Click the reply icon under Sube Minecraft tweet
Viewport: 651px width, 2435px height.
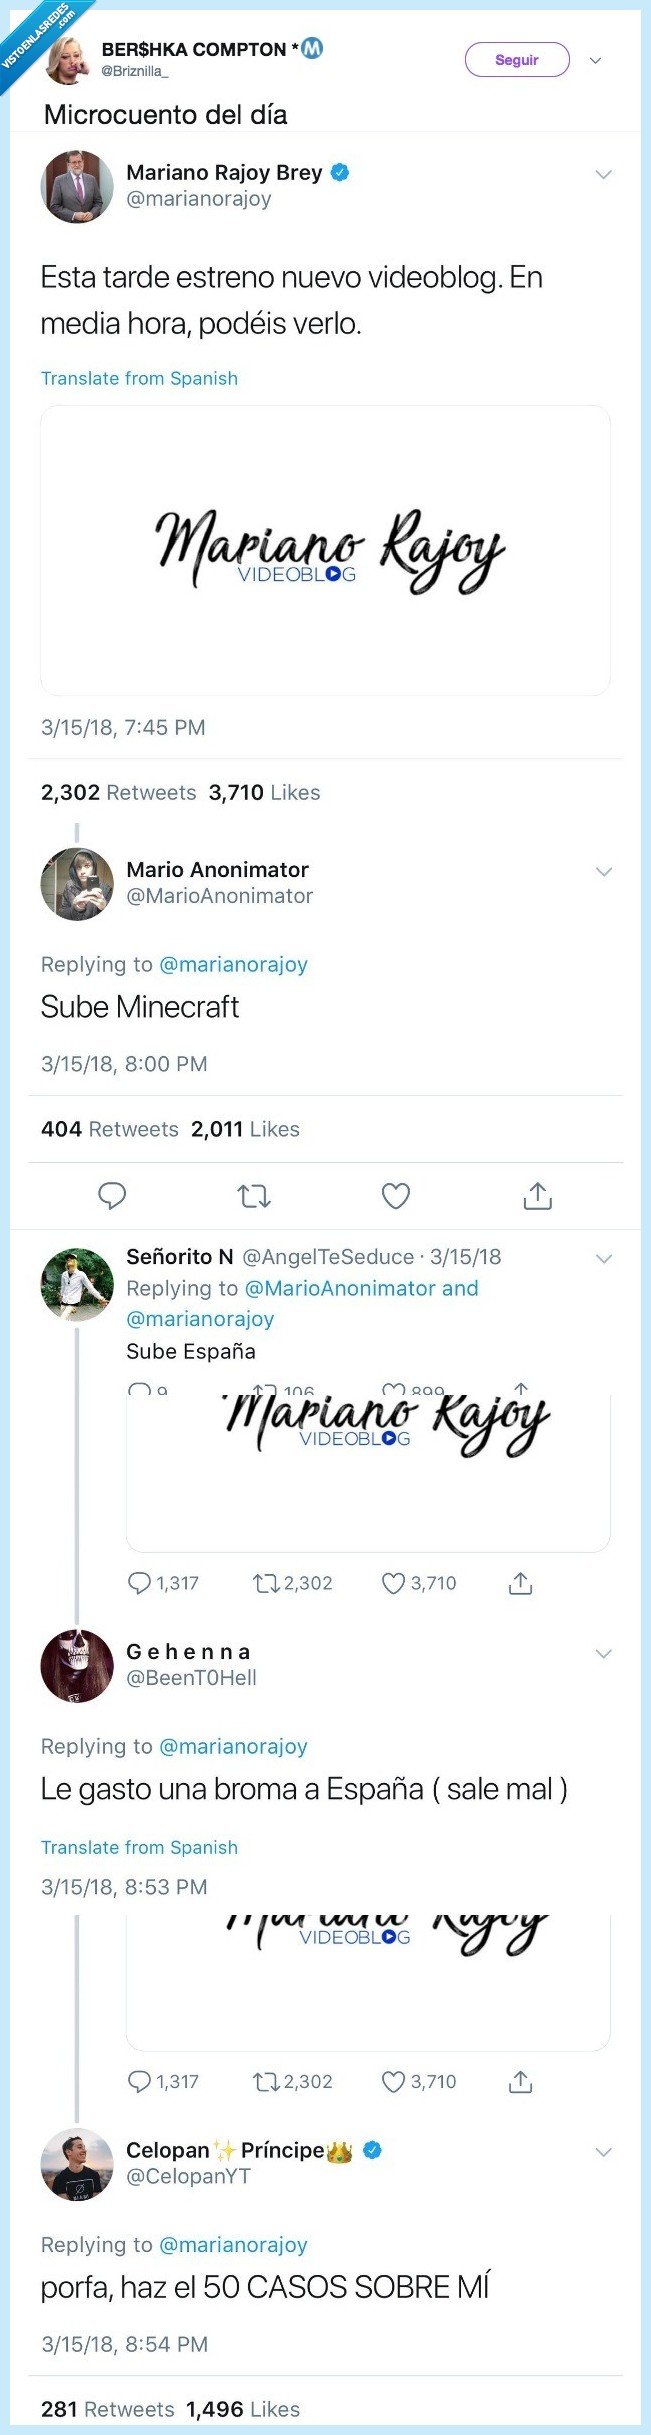point(112,1195)
